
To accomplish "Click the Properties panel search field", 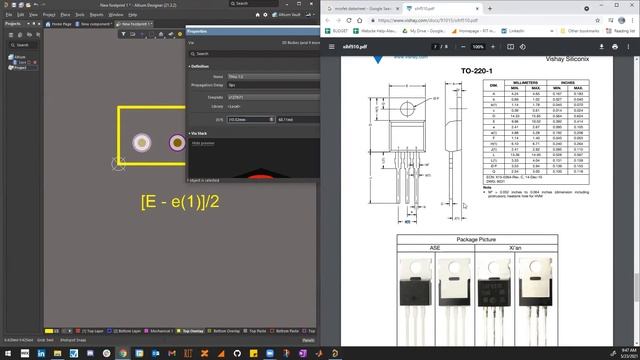I will click(x=254, y=54).
